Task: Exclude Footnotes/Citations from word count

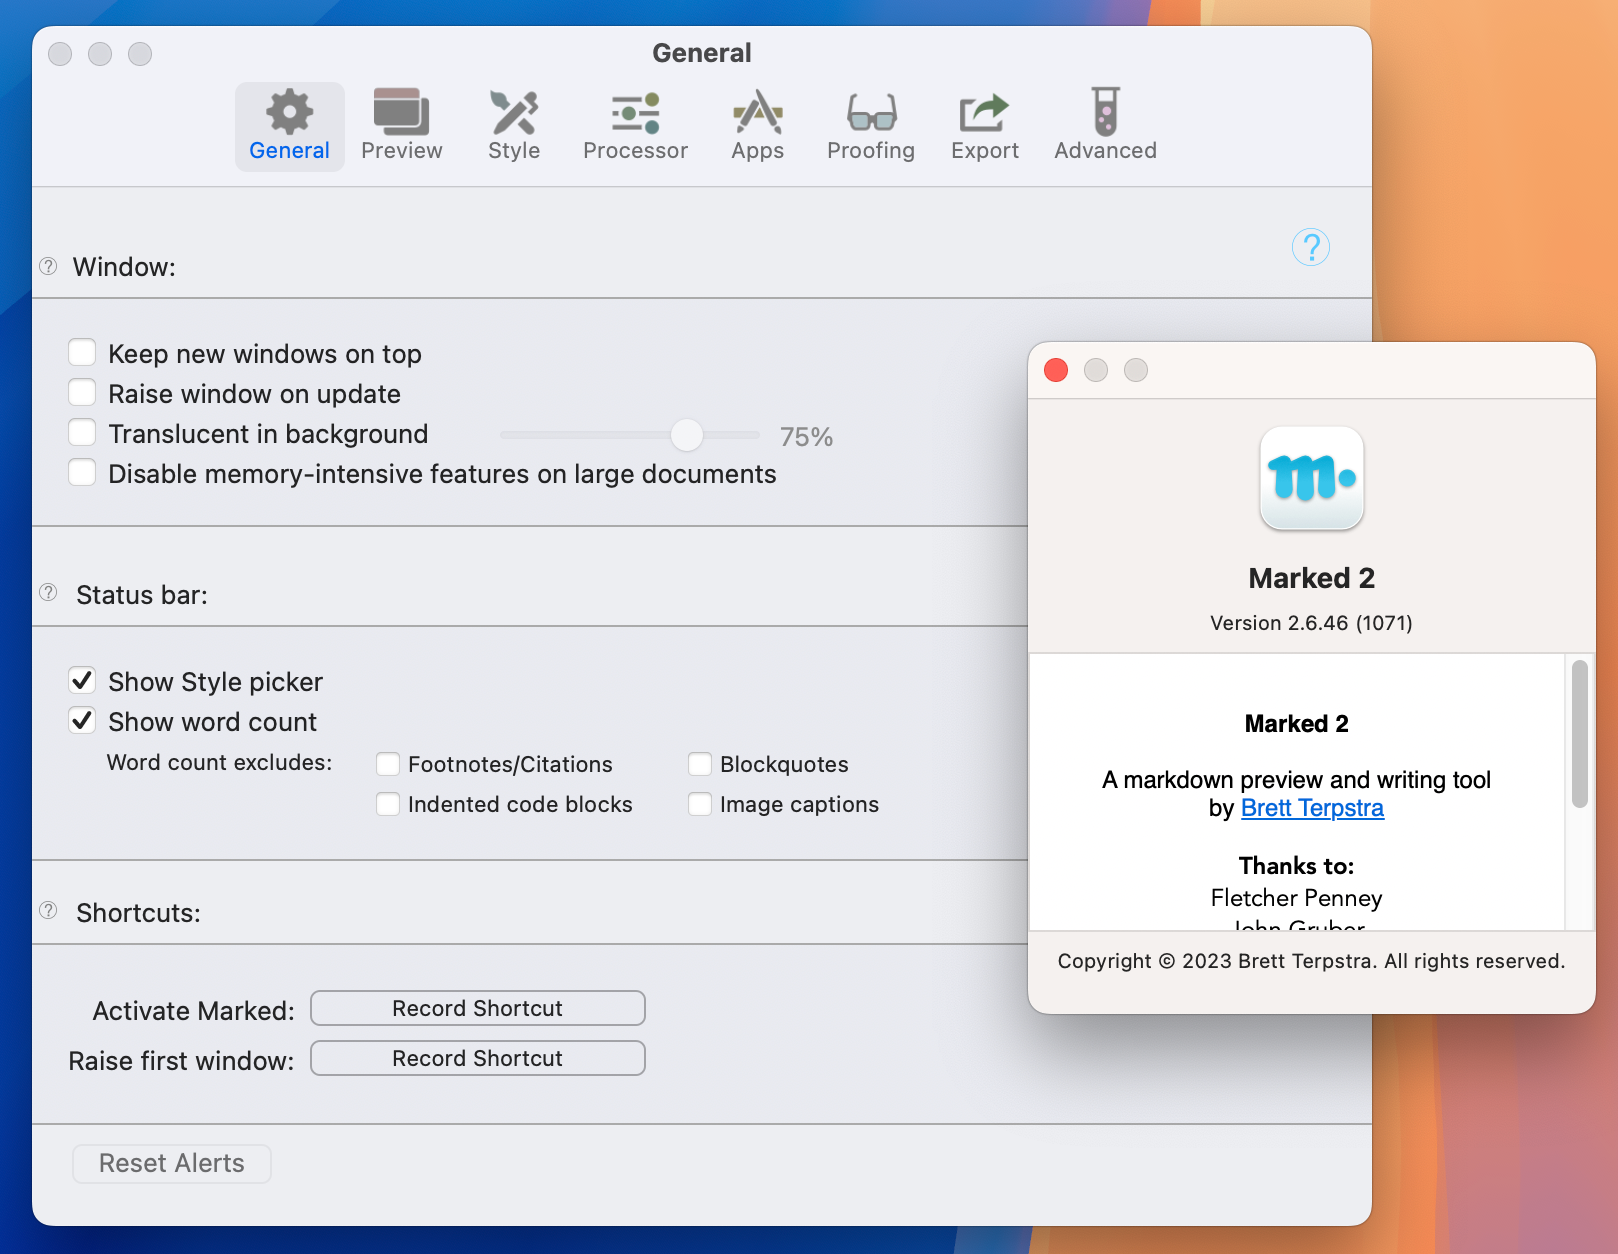Action: [x=388, y=764]
